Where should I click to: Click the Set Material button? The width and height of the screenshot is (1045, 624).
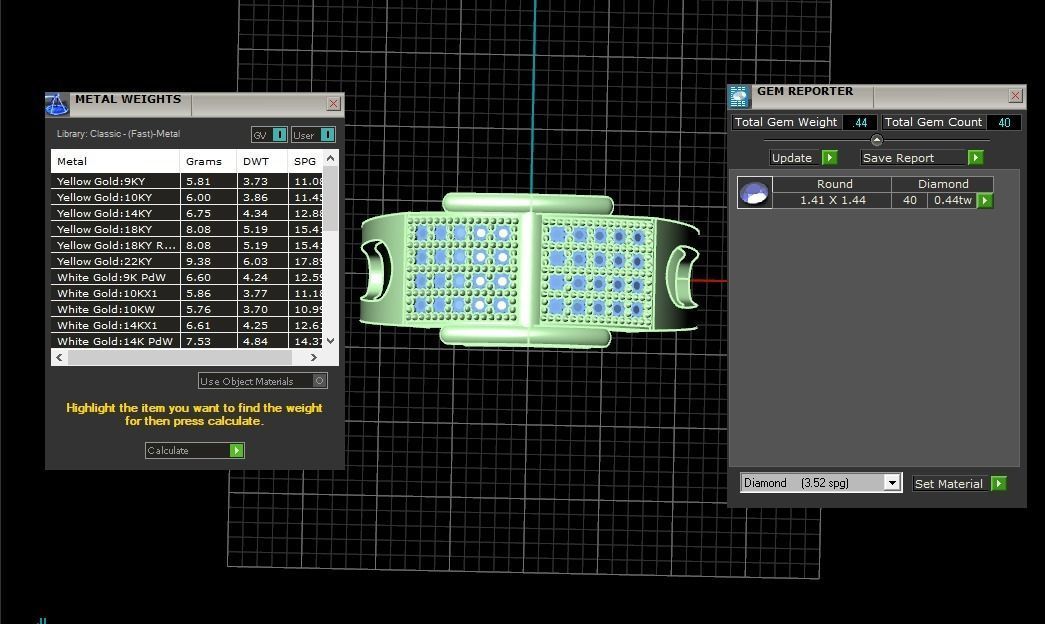[x=959, y=483]
